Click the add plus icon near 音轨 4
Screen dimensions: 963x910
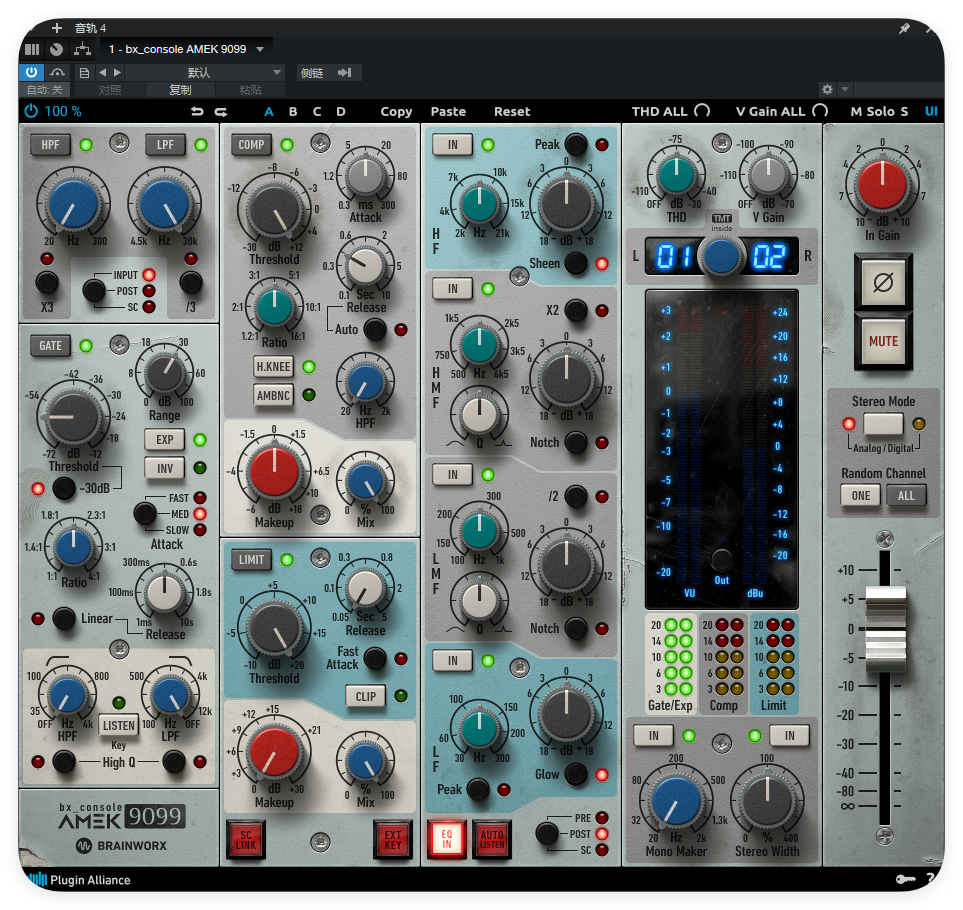click(57, 28)
